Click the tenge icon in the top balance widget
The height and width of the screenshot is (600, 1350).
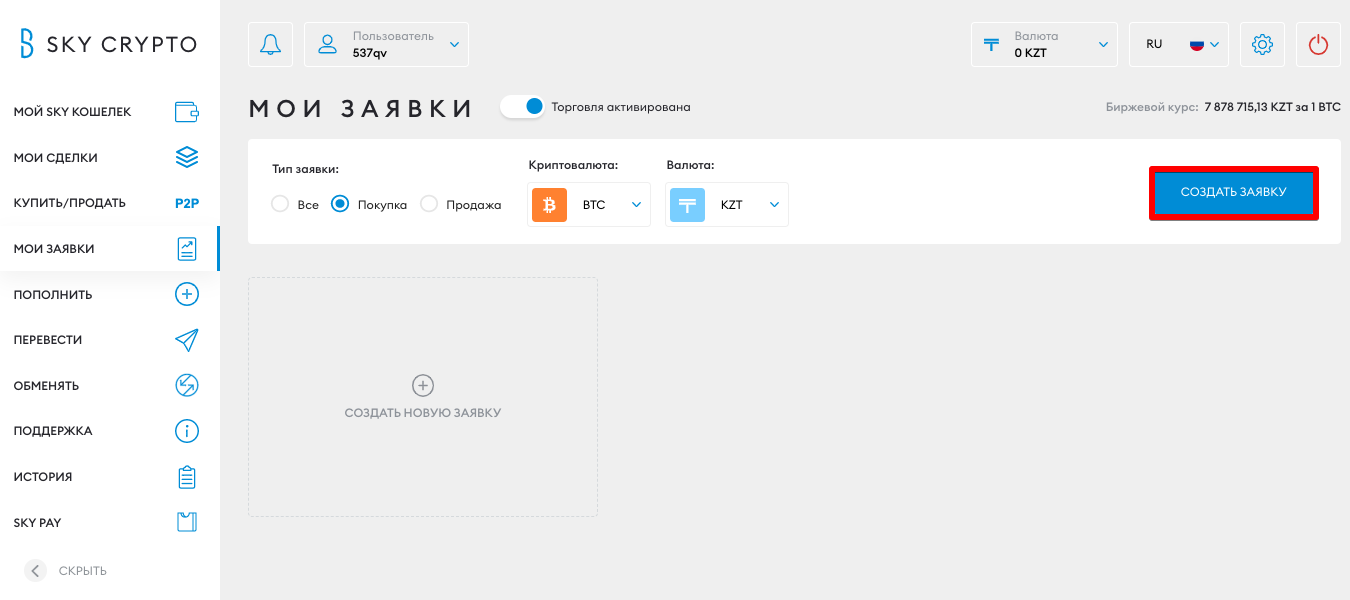click(992, 44)
